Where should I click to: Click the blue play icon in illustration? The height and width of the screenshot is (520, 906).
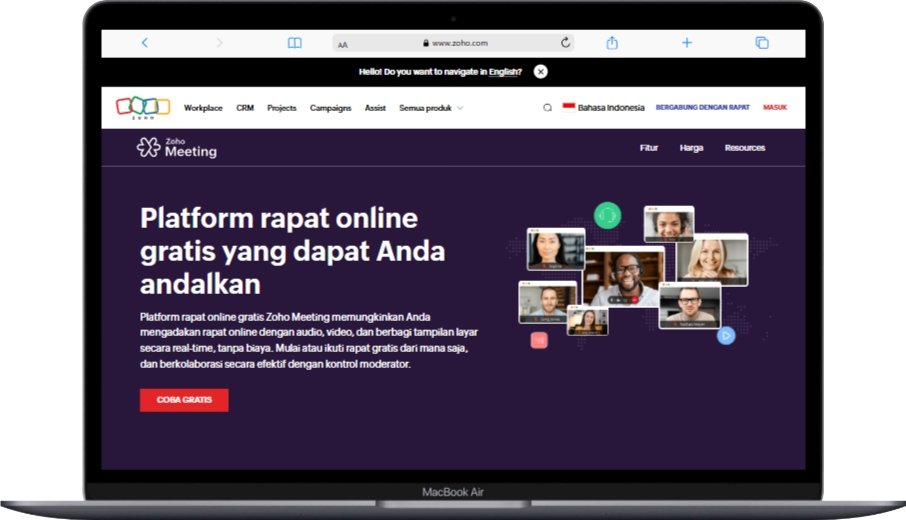726,336
